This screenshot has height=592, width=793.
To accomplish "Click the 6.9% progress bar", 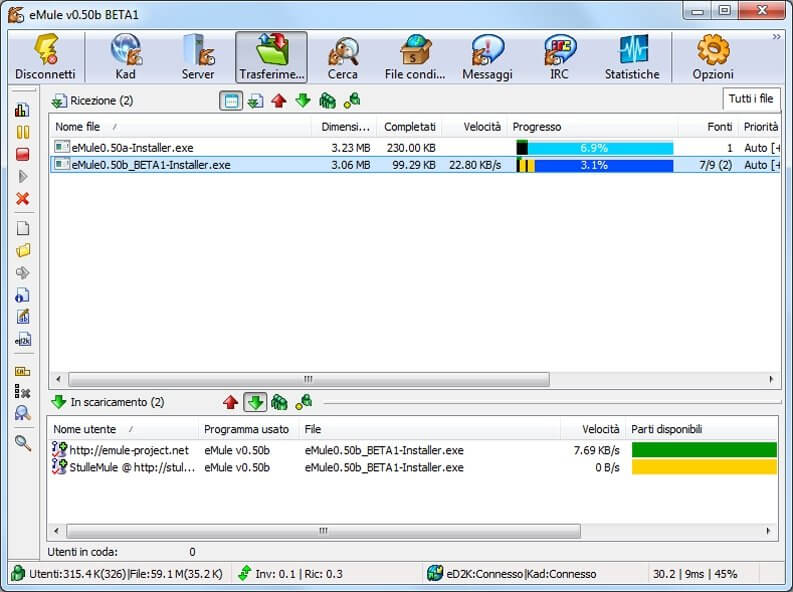I will tap(595, 148).
